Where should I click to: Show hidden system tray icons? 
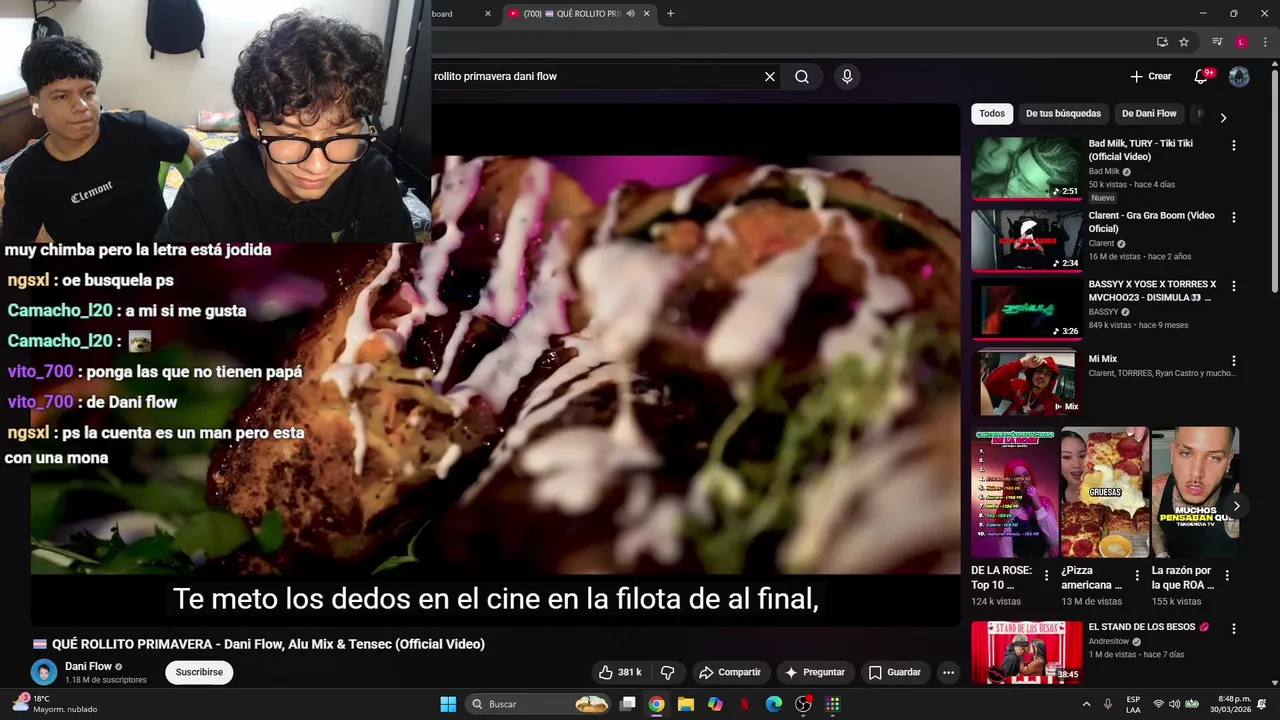coord(1087,704)
